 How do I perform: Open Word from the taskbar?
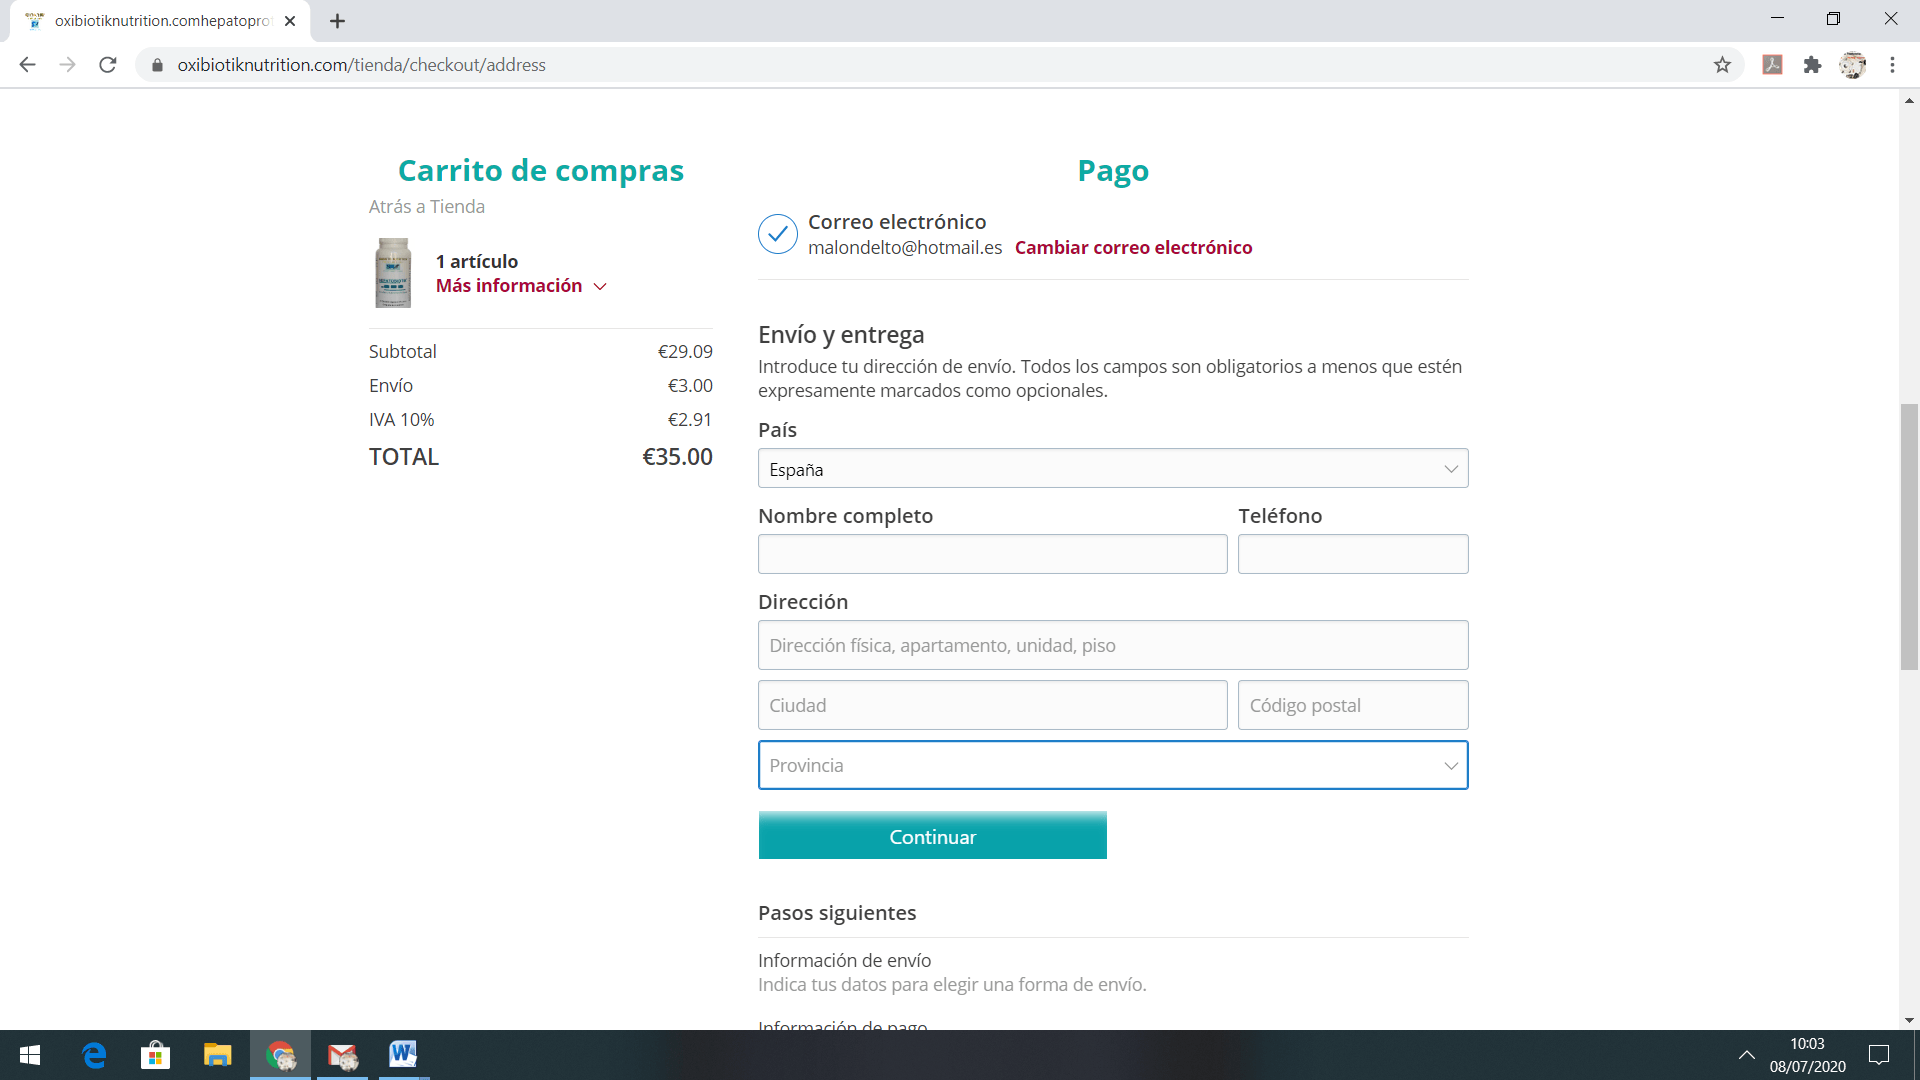(403, 1055)
